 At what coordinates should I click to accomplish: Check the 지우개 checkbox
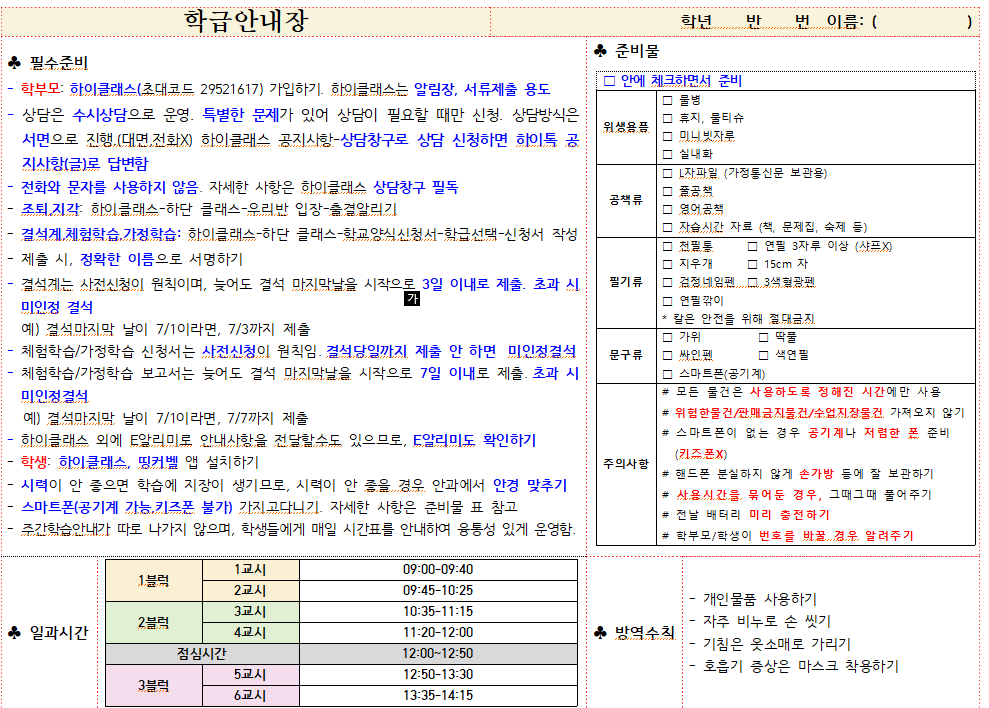click(x=668, y=264)
